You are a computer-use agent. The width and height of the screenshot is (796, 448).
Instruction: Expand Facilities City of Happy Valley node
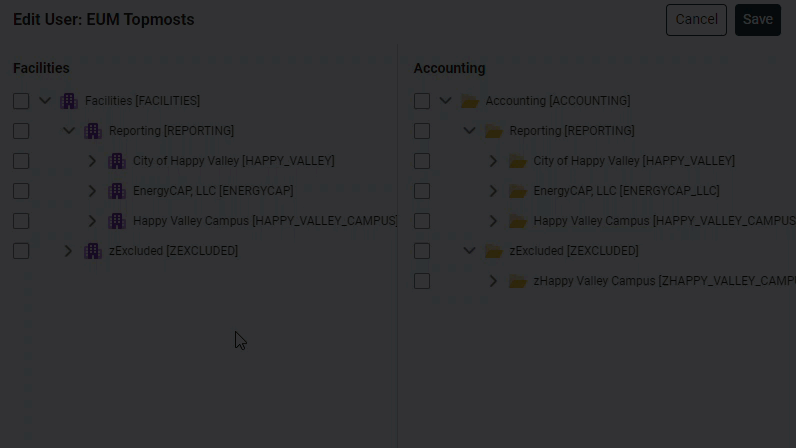tap(92, 161)
